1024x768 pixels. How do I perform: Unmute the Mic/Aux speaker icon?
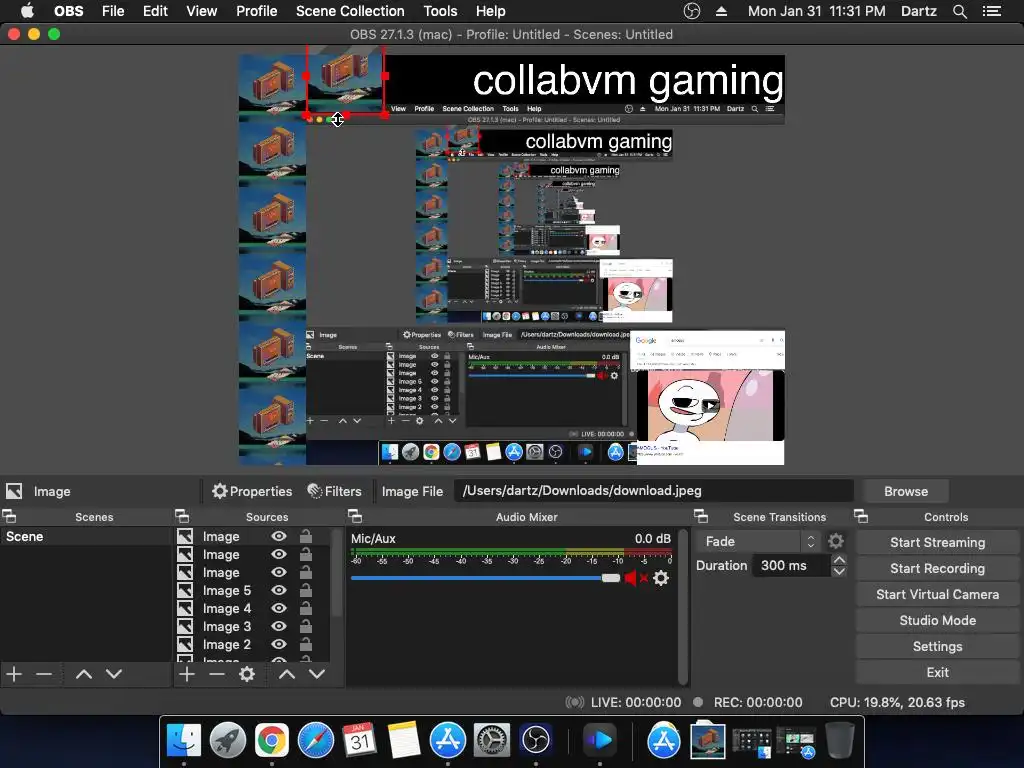pyautogui.click(x=635, y=578)
